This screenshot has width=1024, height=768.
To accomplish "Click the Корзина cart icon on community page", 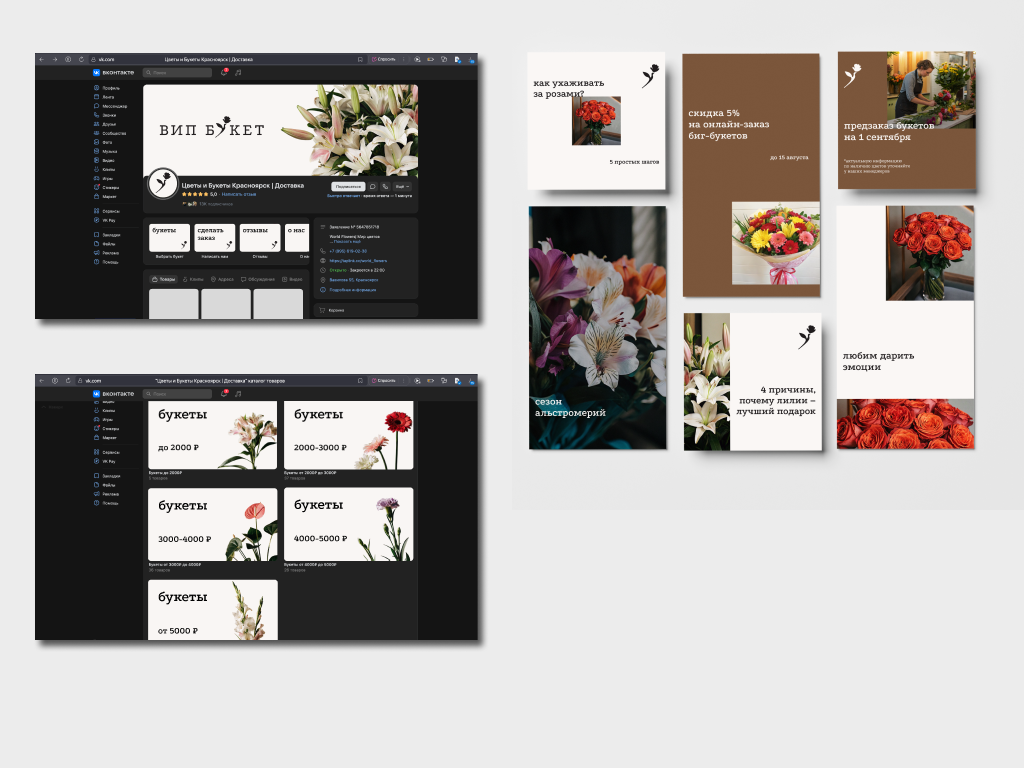I will (323, 310).
